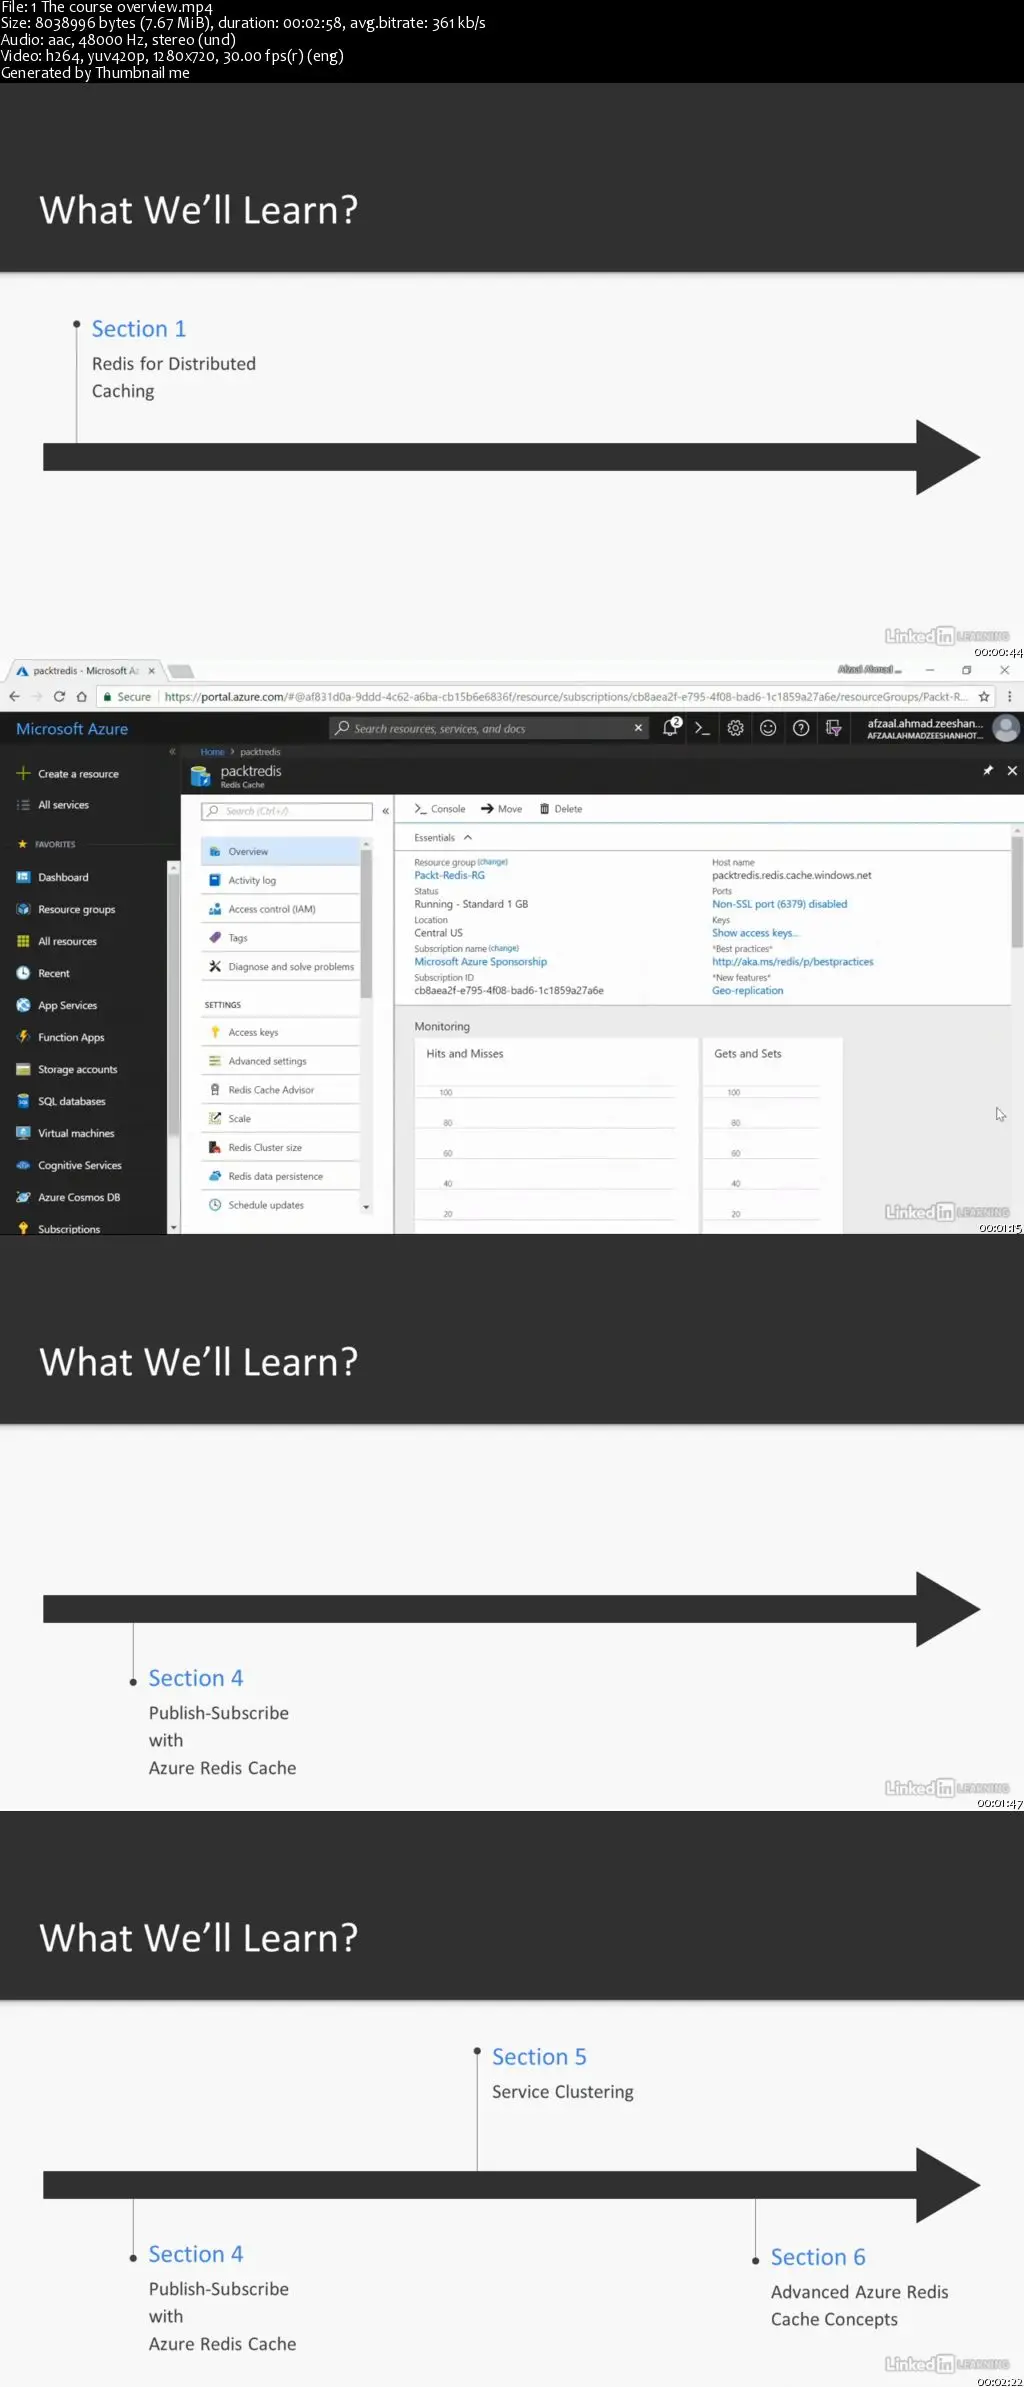Bookmark this page with star icon
The image size is (1024, 2387).
984,697
